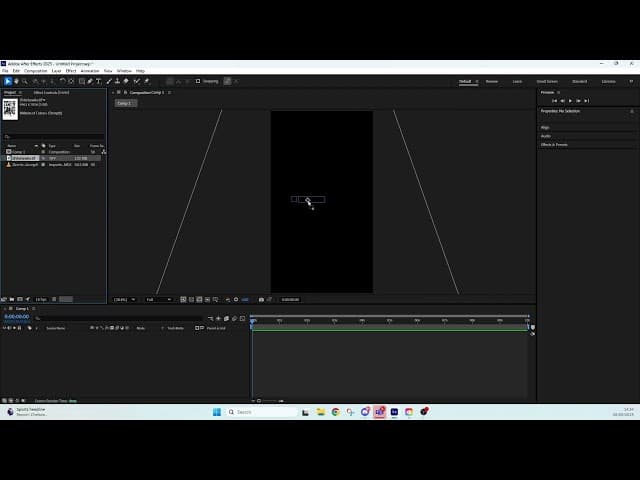Select the Pen tool
Image resolution: width=640 pixels, height=480 pixels.
coord(89,81)
